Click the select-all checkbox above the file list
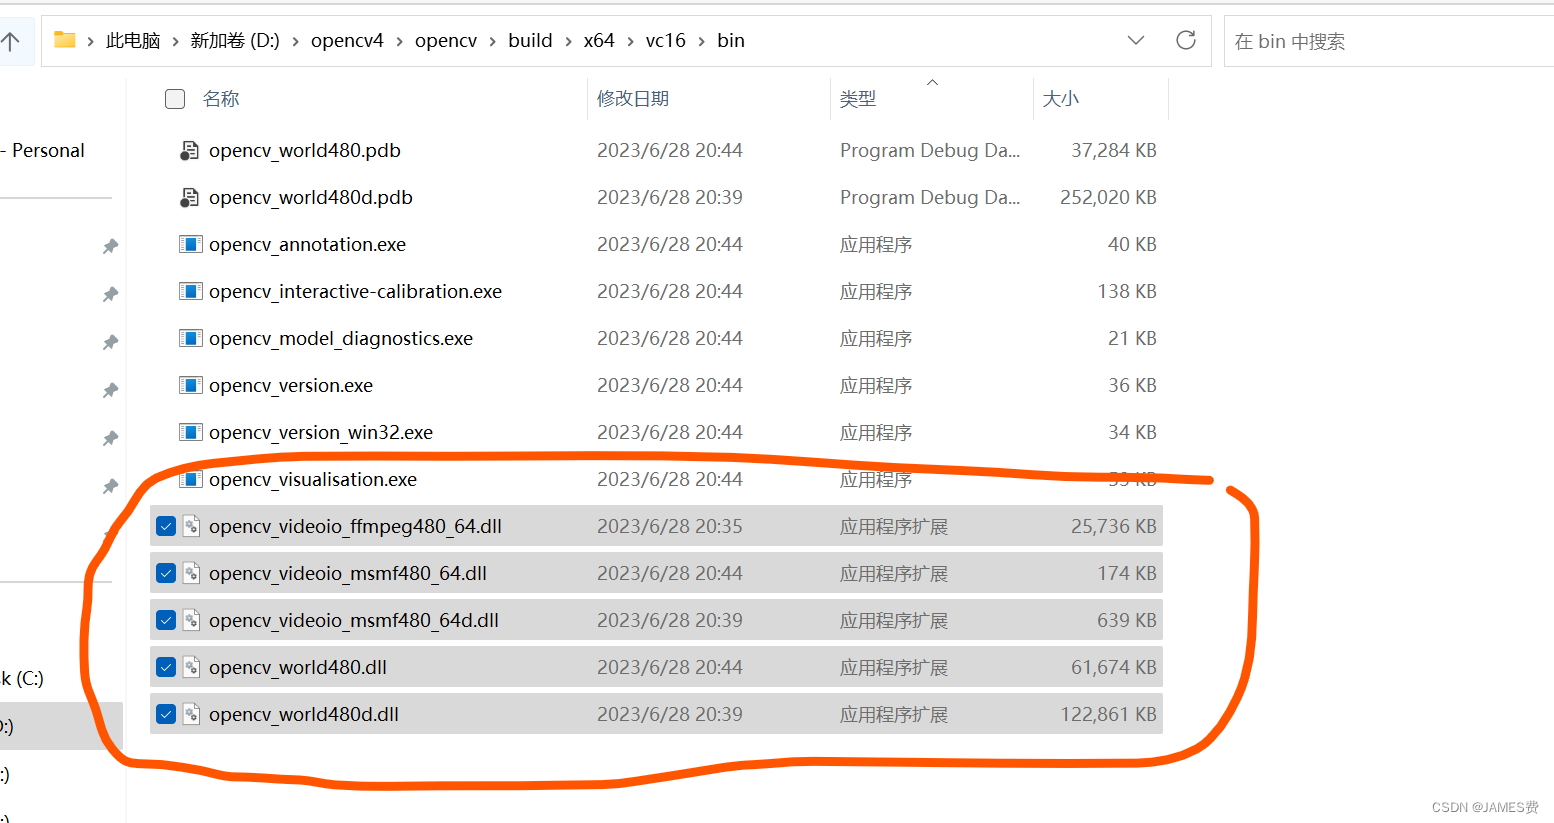This screenshot has width=1554, height=823. tap(175, 99)
